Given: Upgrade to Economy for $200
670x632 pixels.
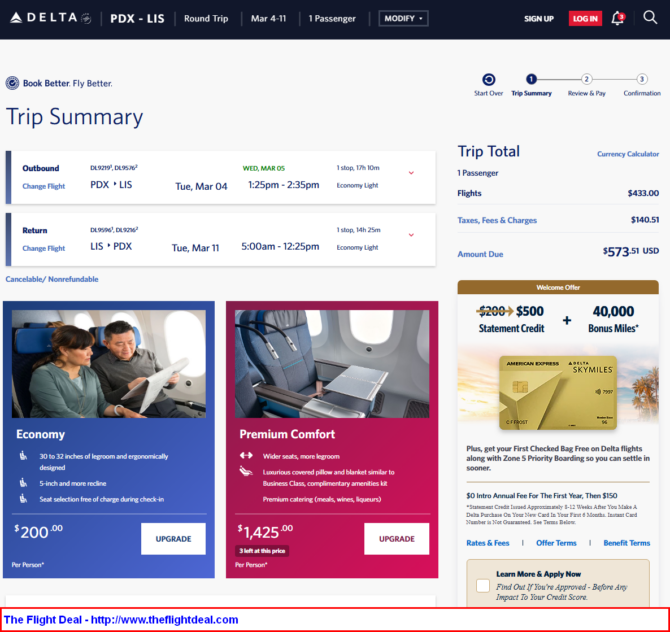Looking at the screenshot, I should click(173, 538).
